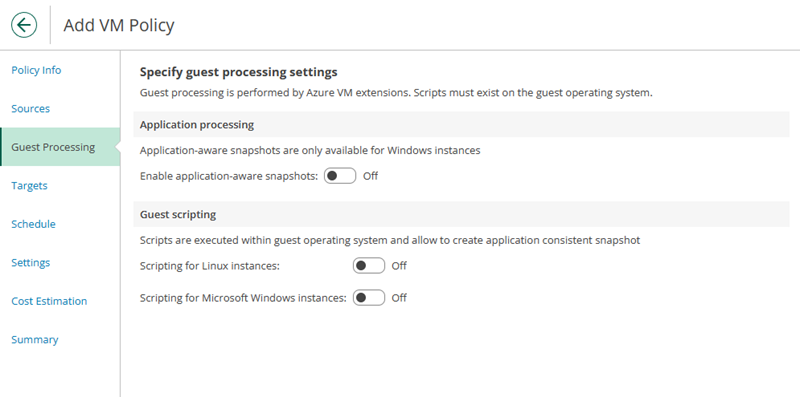Toggle scripting for Microsoft Windows instances
The height and width of the screenshot is (397, 800).
[x=369, y=297]
